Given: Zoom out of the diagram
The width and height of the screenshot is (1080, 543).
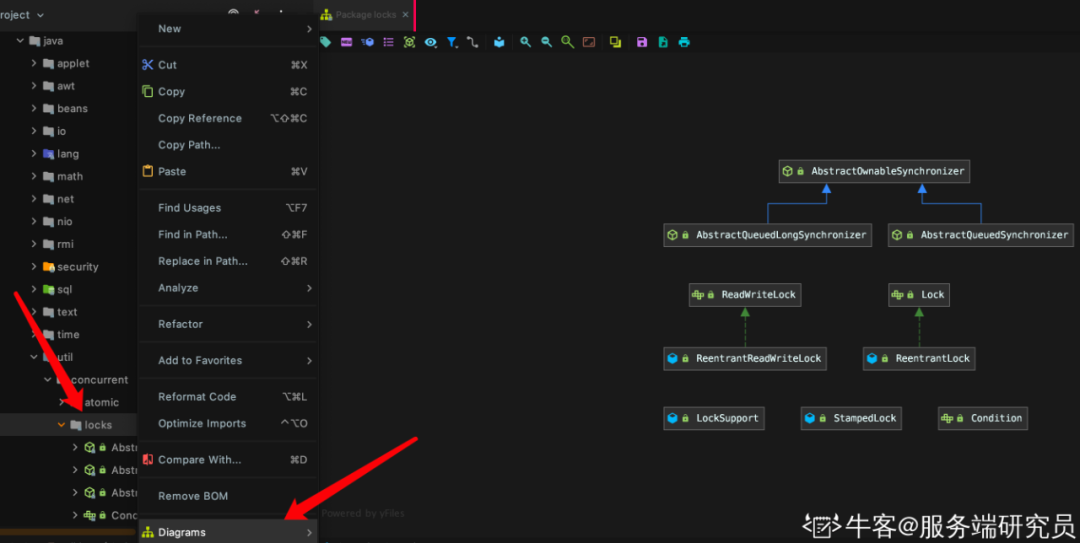Looking at the screenshot, I should (546, 42).
